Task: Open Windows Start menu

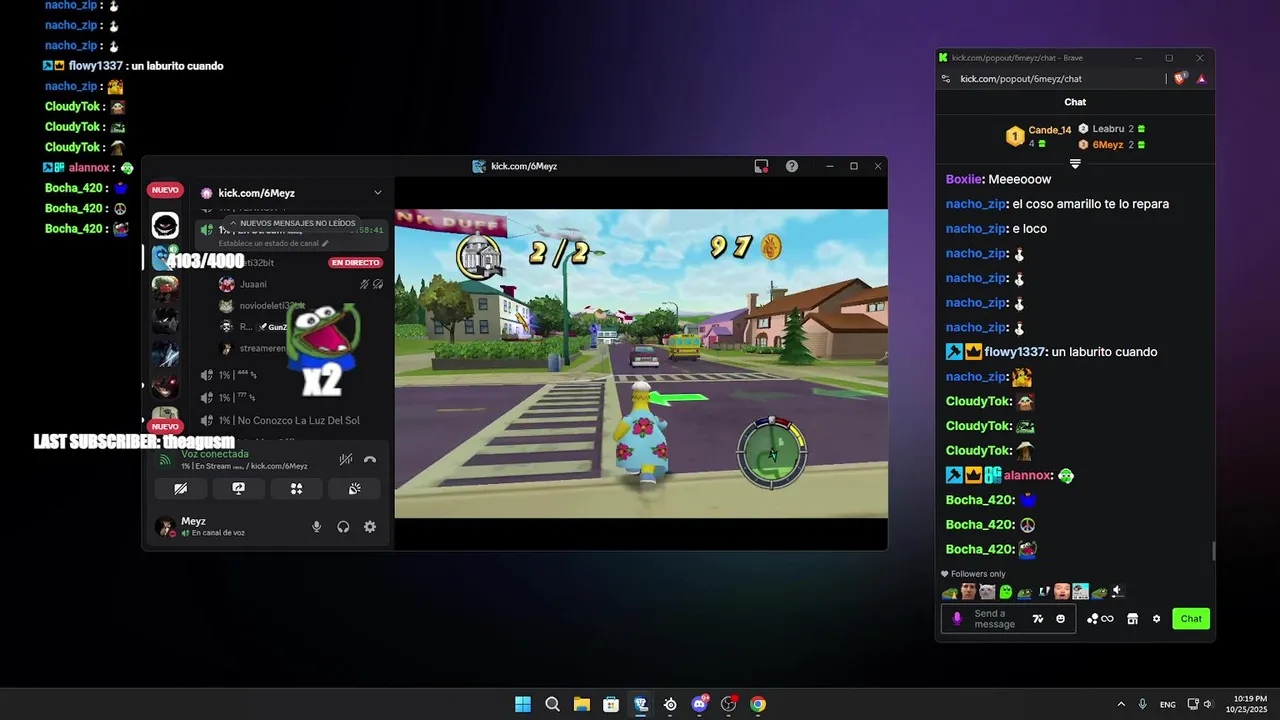Action: coord(523,704)
